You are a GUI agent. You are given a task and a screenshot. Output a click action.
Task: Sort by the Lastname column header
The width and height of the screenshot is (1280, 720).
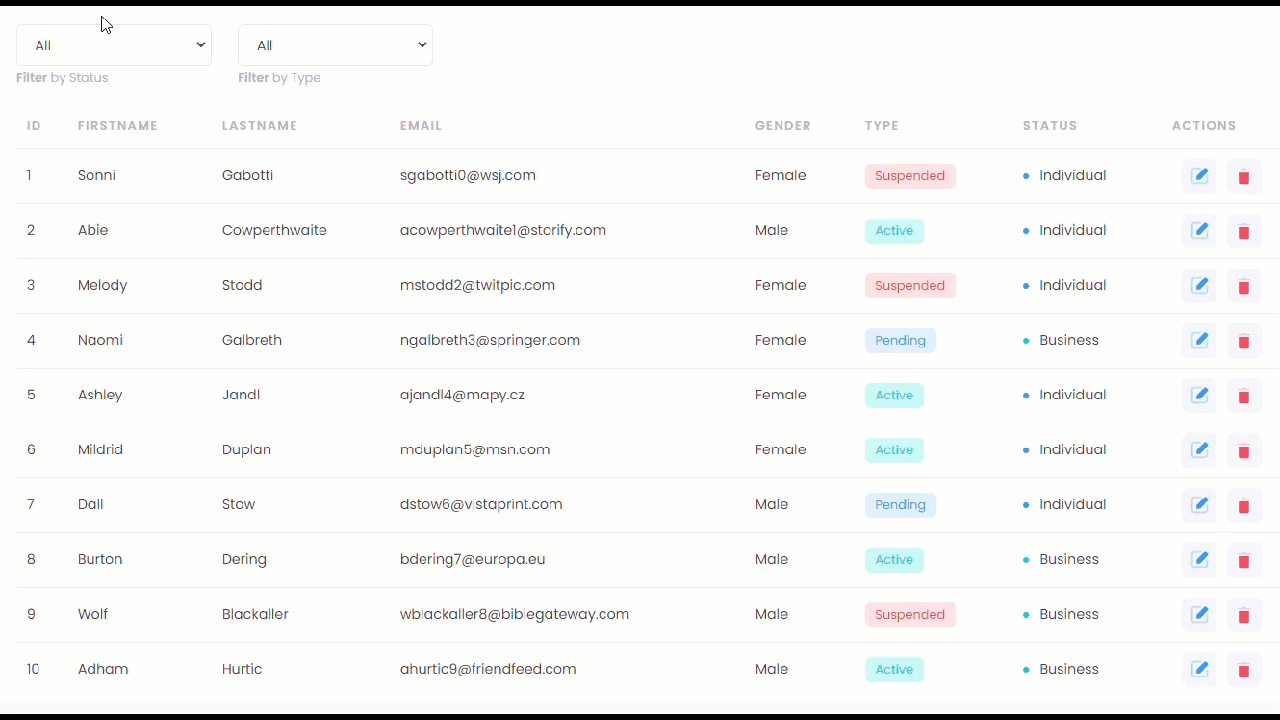click(x=260, y=126)
